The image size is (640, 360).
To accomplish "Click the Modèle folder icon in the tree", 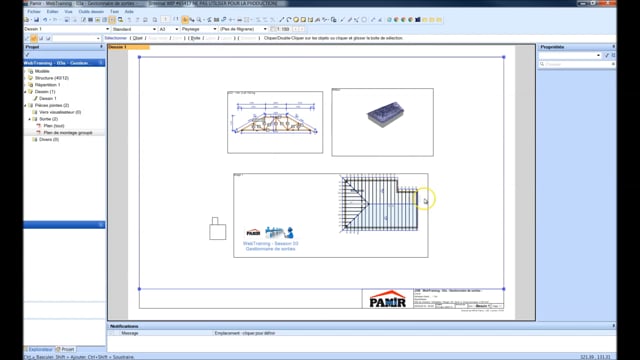I will coord(31,71).
